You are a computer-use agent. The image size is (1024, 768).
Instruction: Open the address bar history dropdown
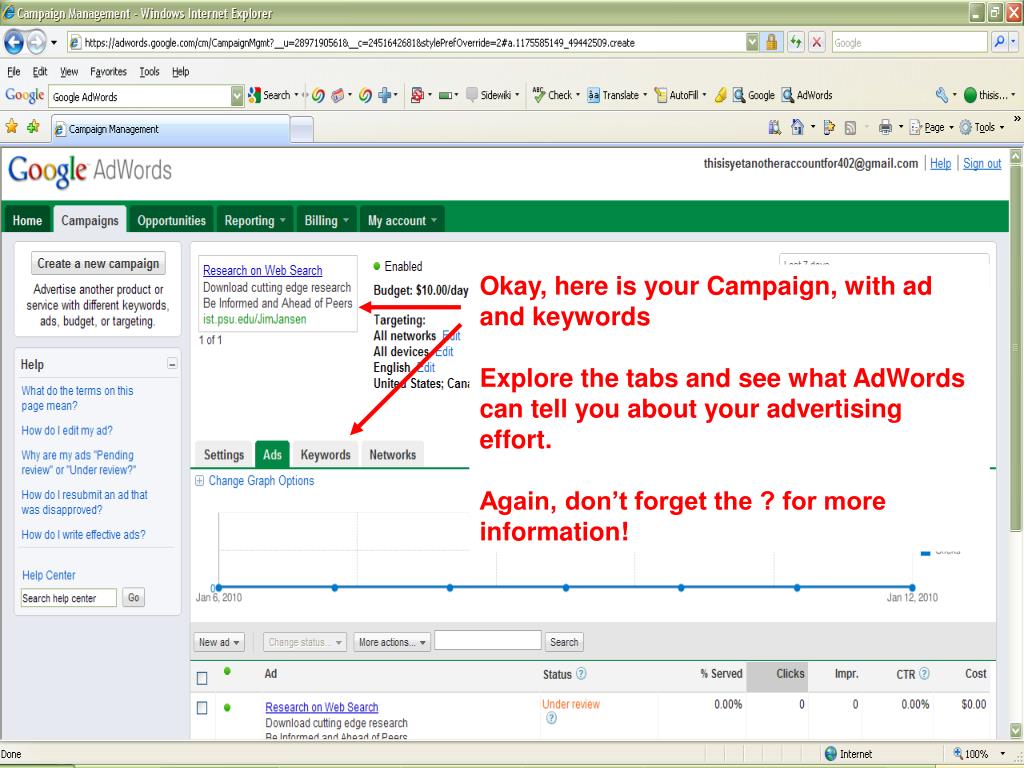pyautogui.click(x=752, y=42)
